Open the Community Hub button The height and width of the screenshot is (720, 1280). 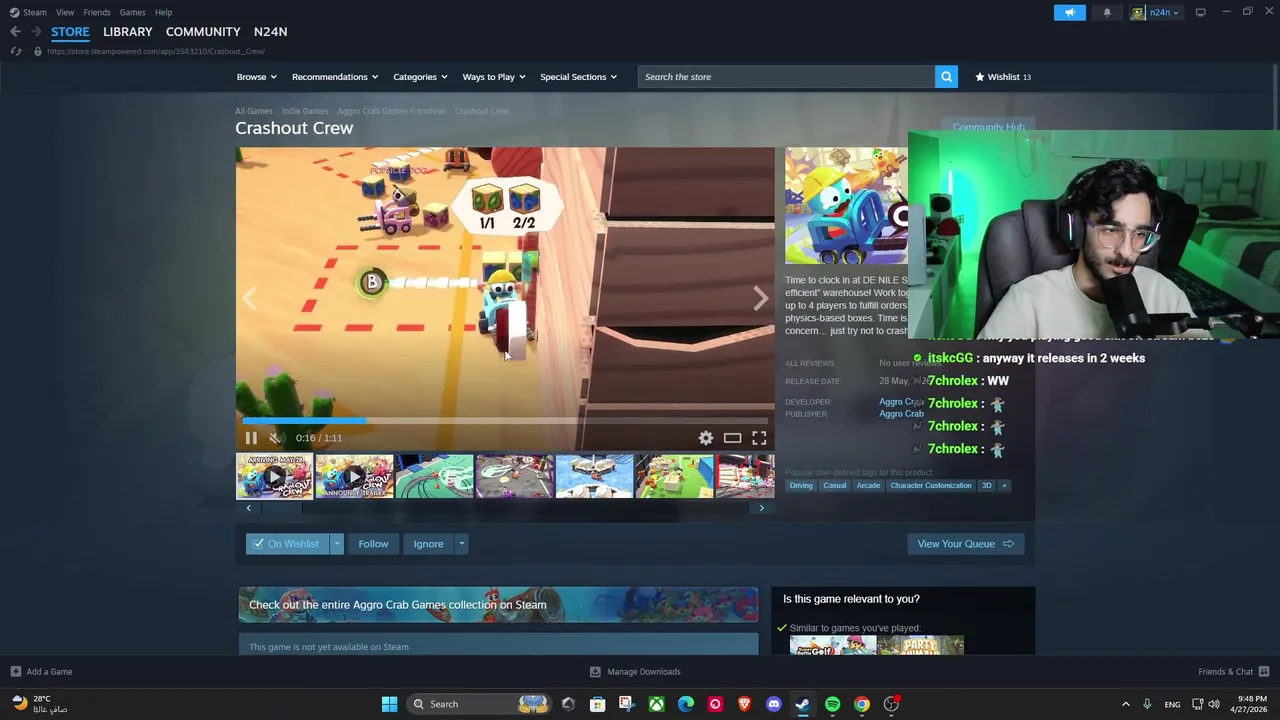988,127
